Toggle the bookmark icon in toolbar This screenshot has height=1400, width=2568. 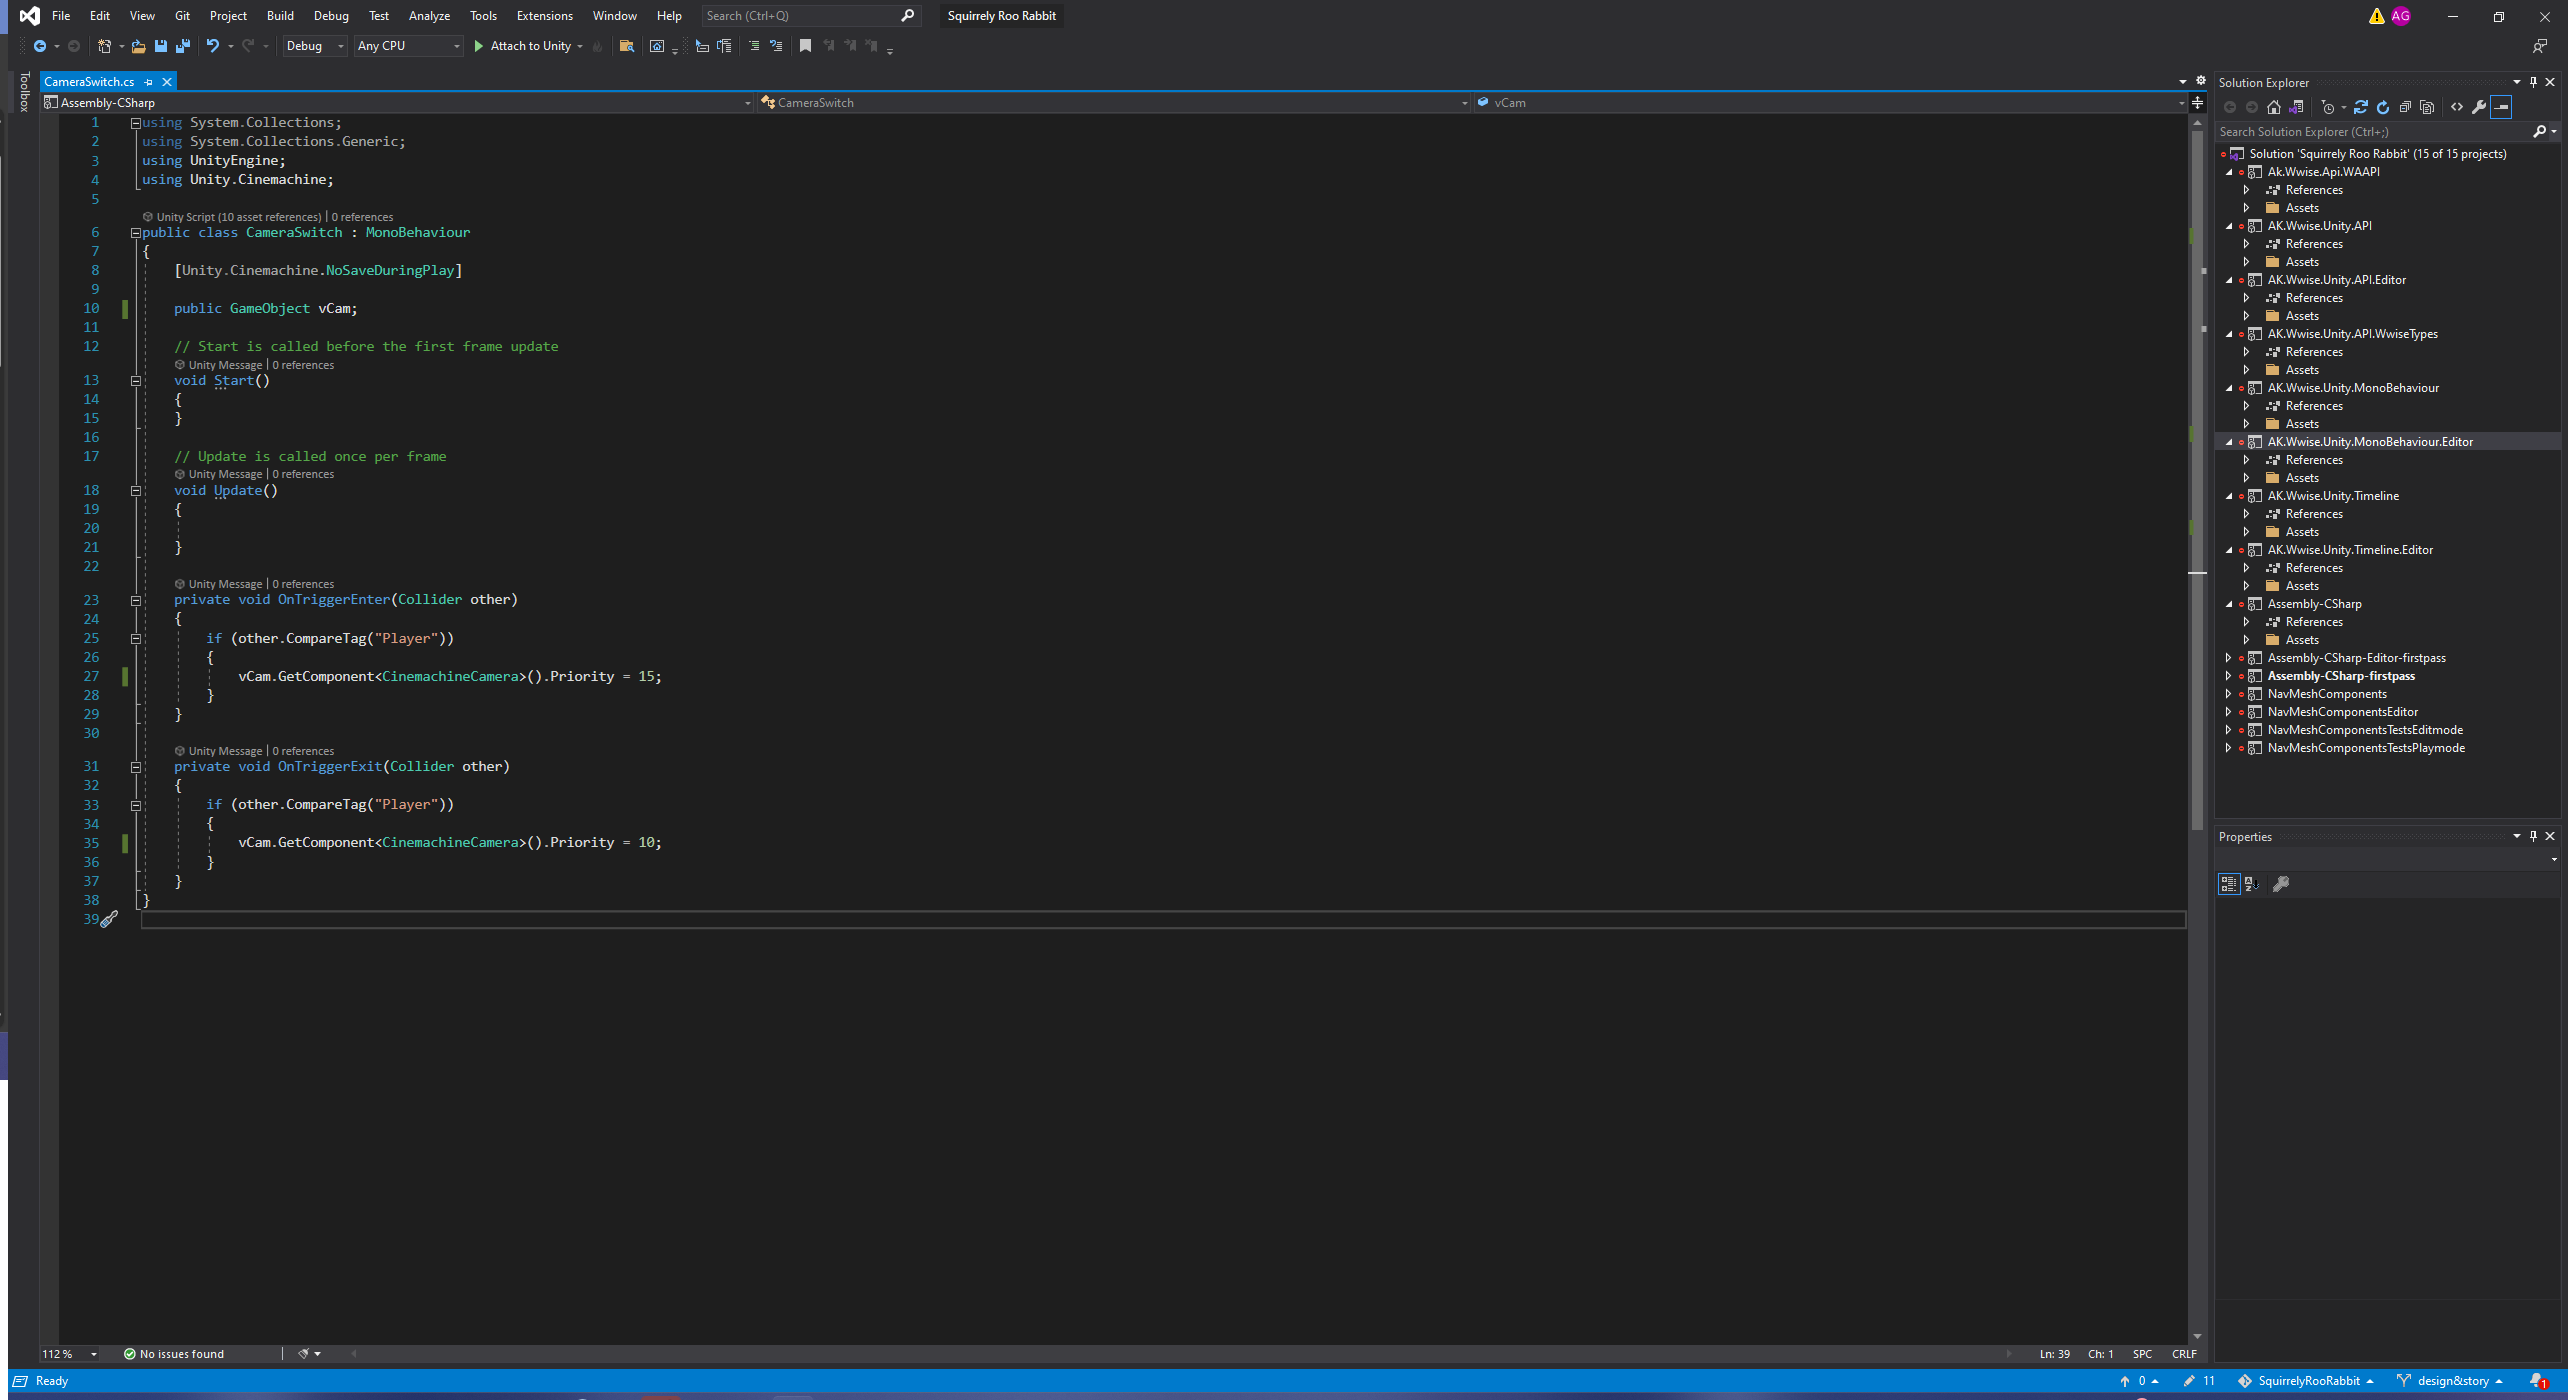click(x=805, y=46)
